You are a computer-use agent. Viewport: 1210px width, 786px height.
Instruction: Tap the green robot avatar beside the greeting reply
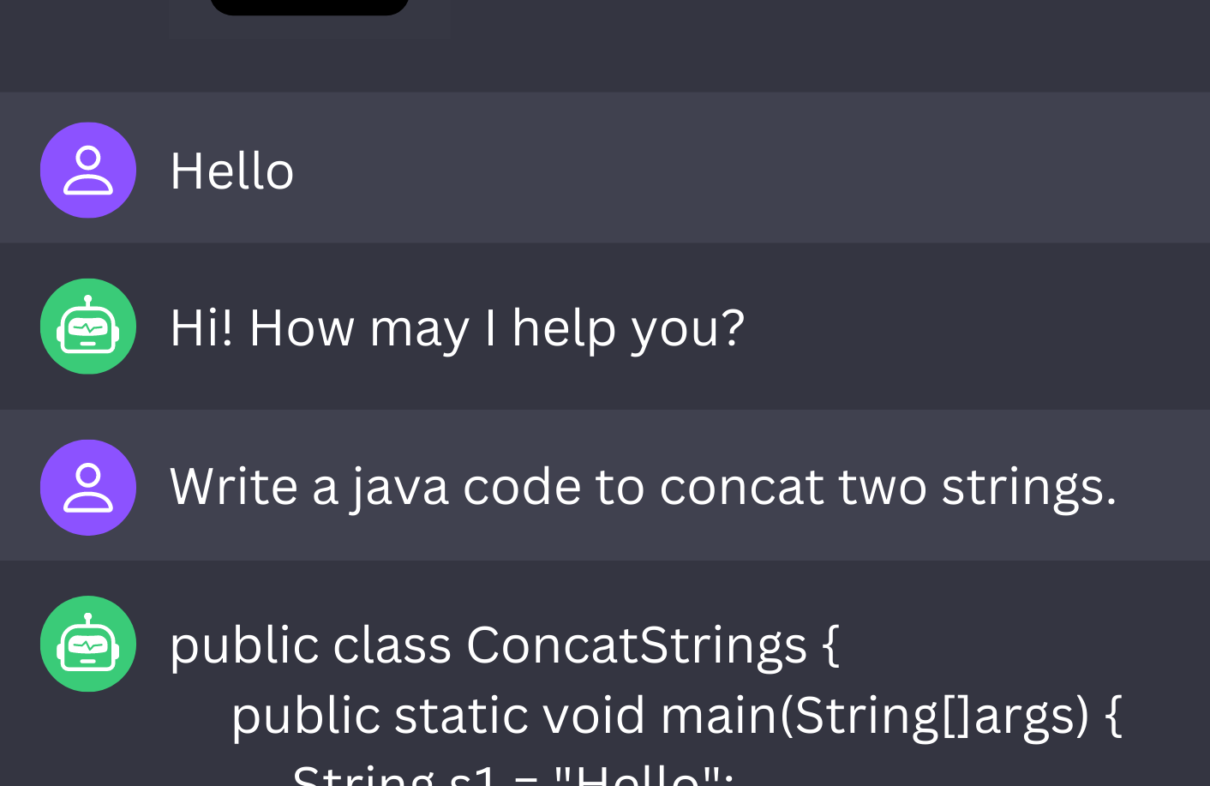point(88,326)
